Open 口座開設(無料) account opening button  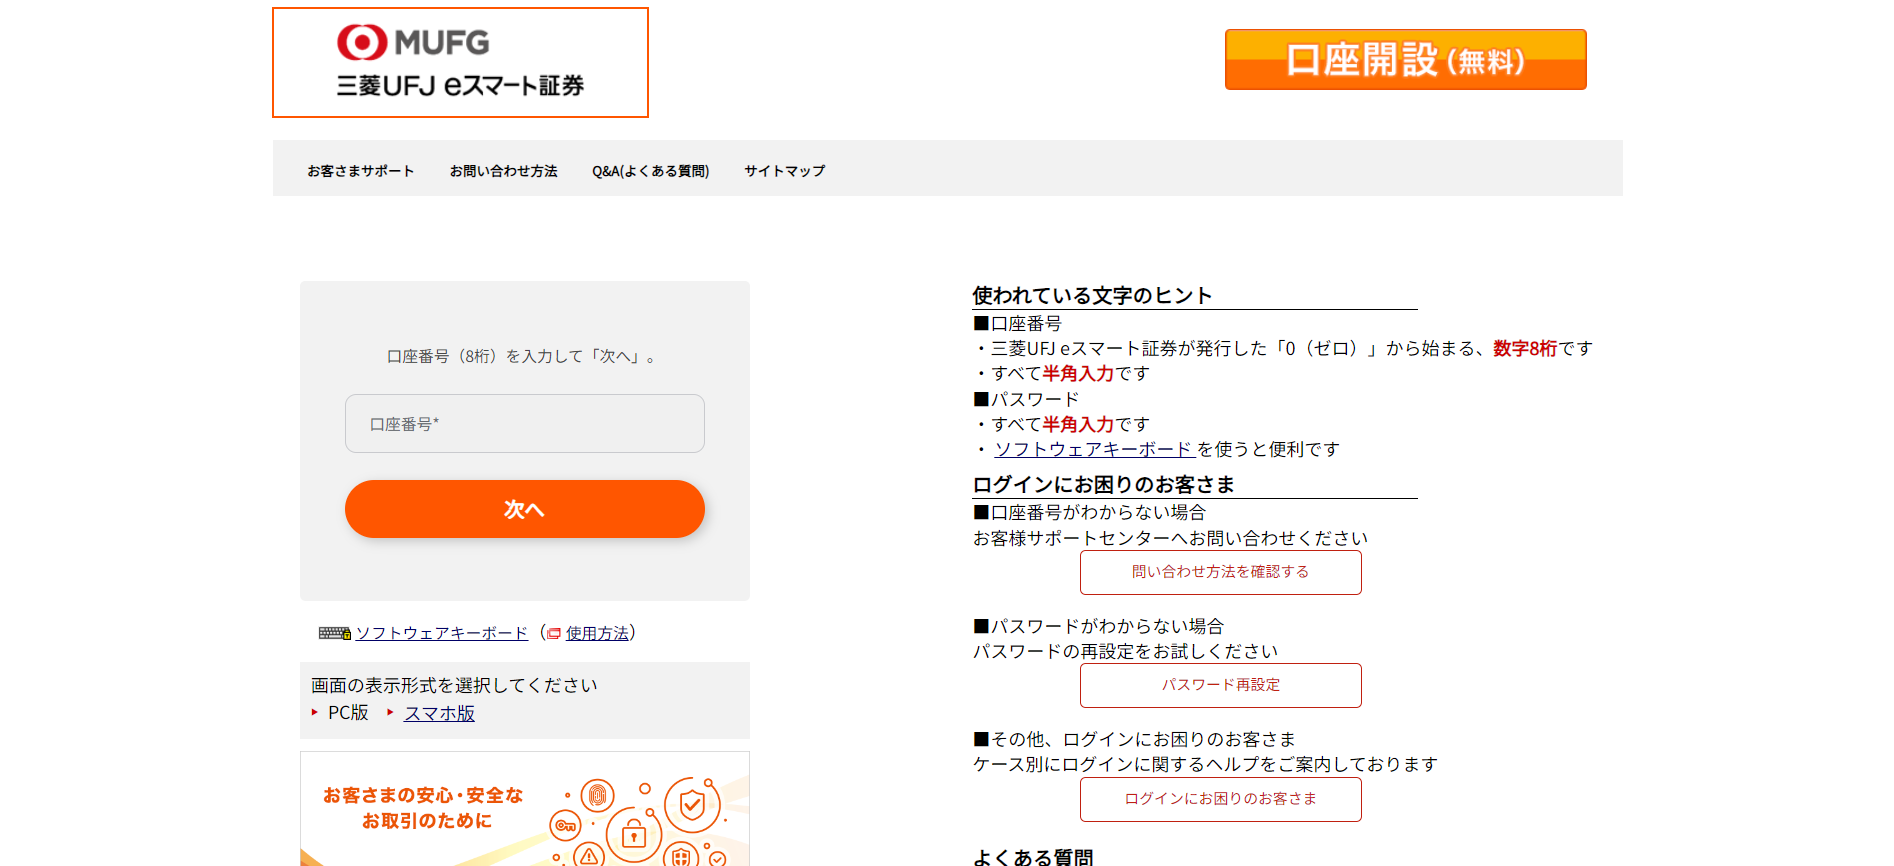click(1405, 60)
